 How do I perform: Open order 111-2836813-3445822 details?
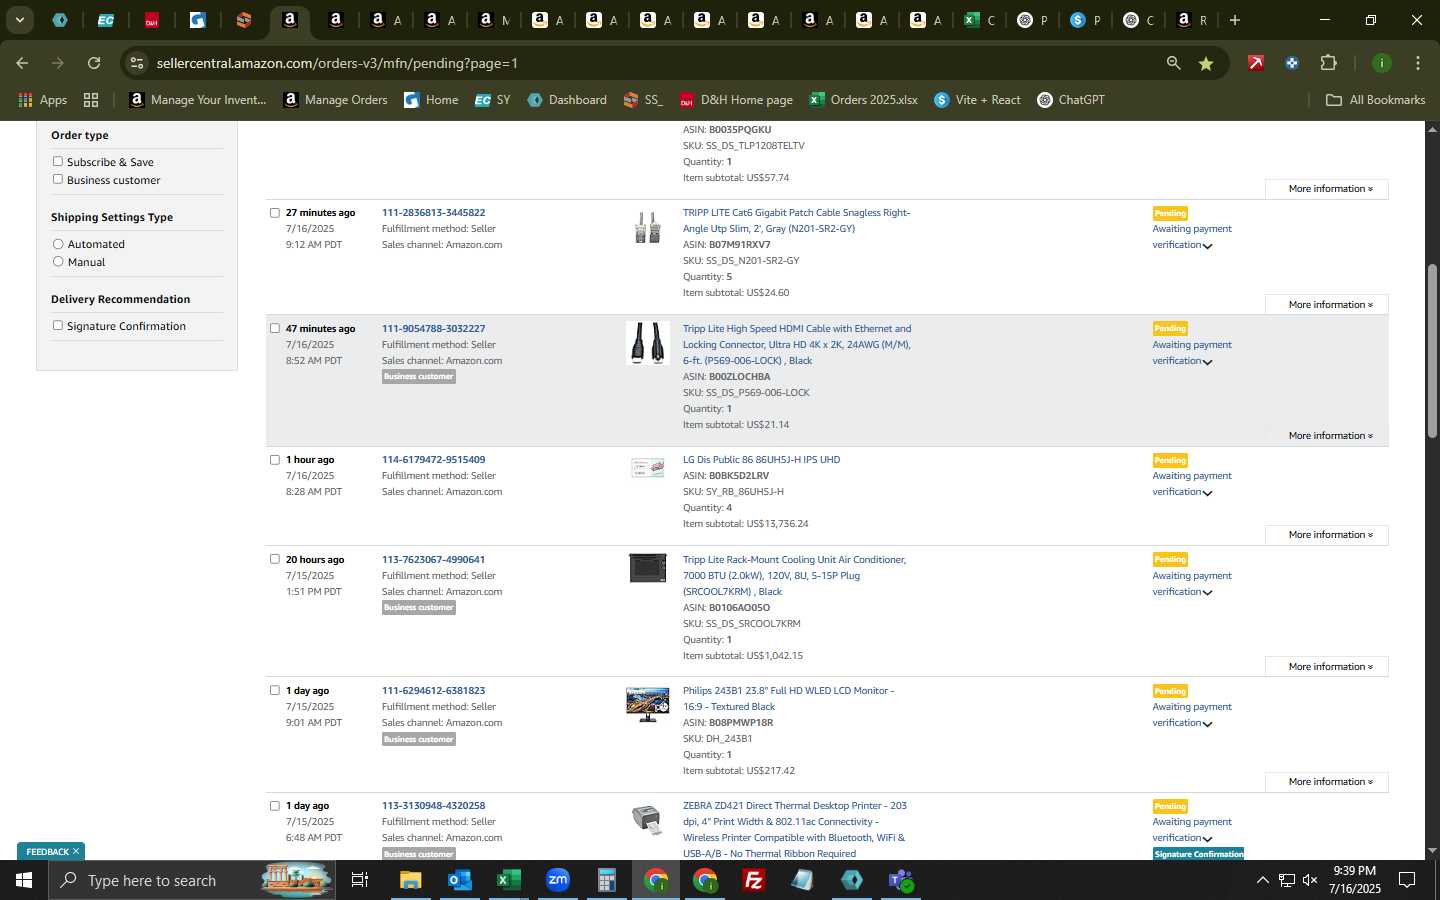click(x=433, y=212)
